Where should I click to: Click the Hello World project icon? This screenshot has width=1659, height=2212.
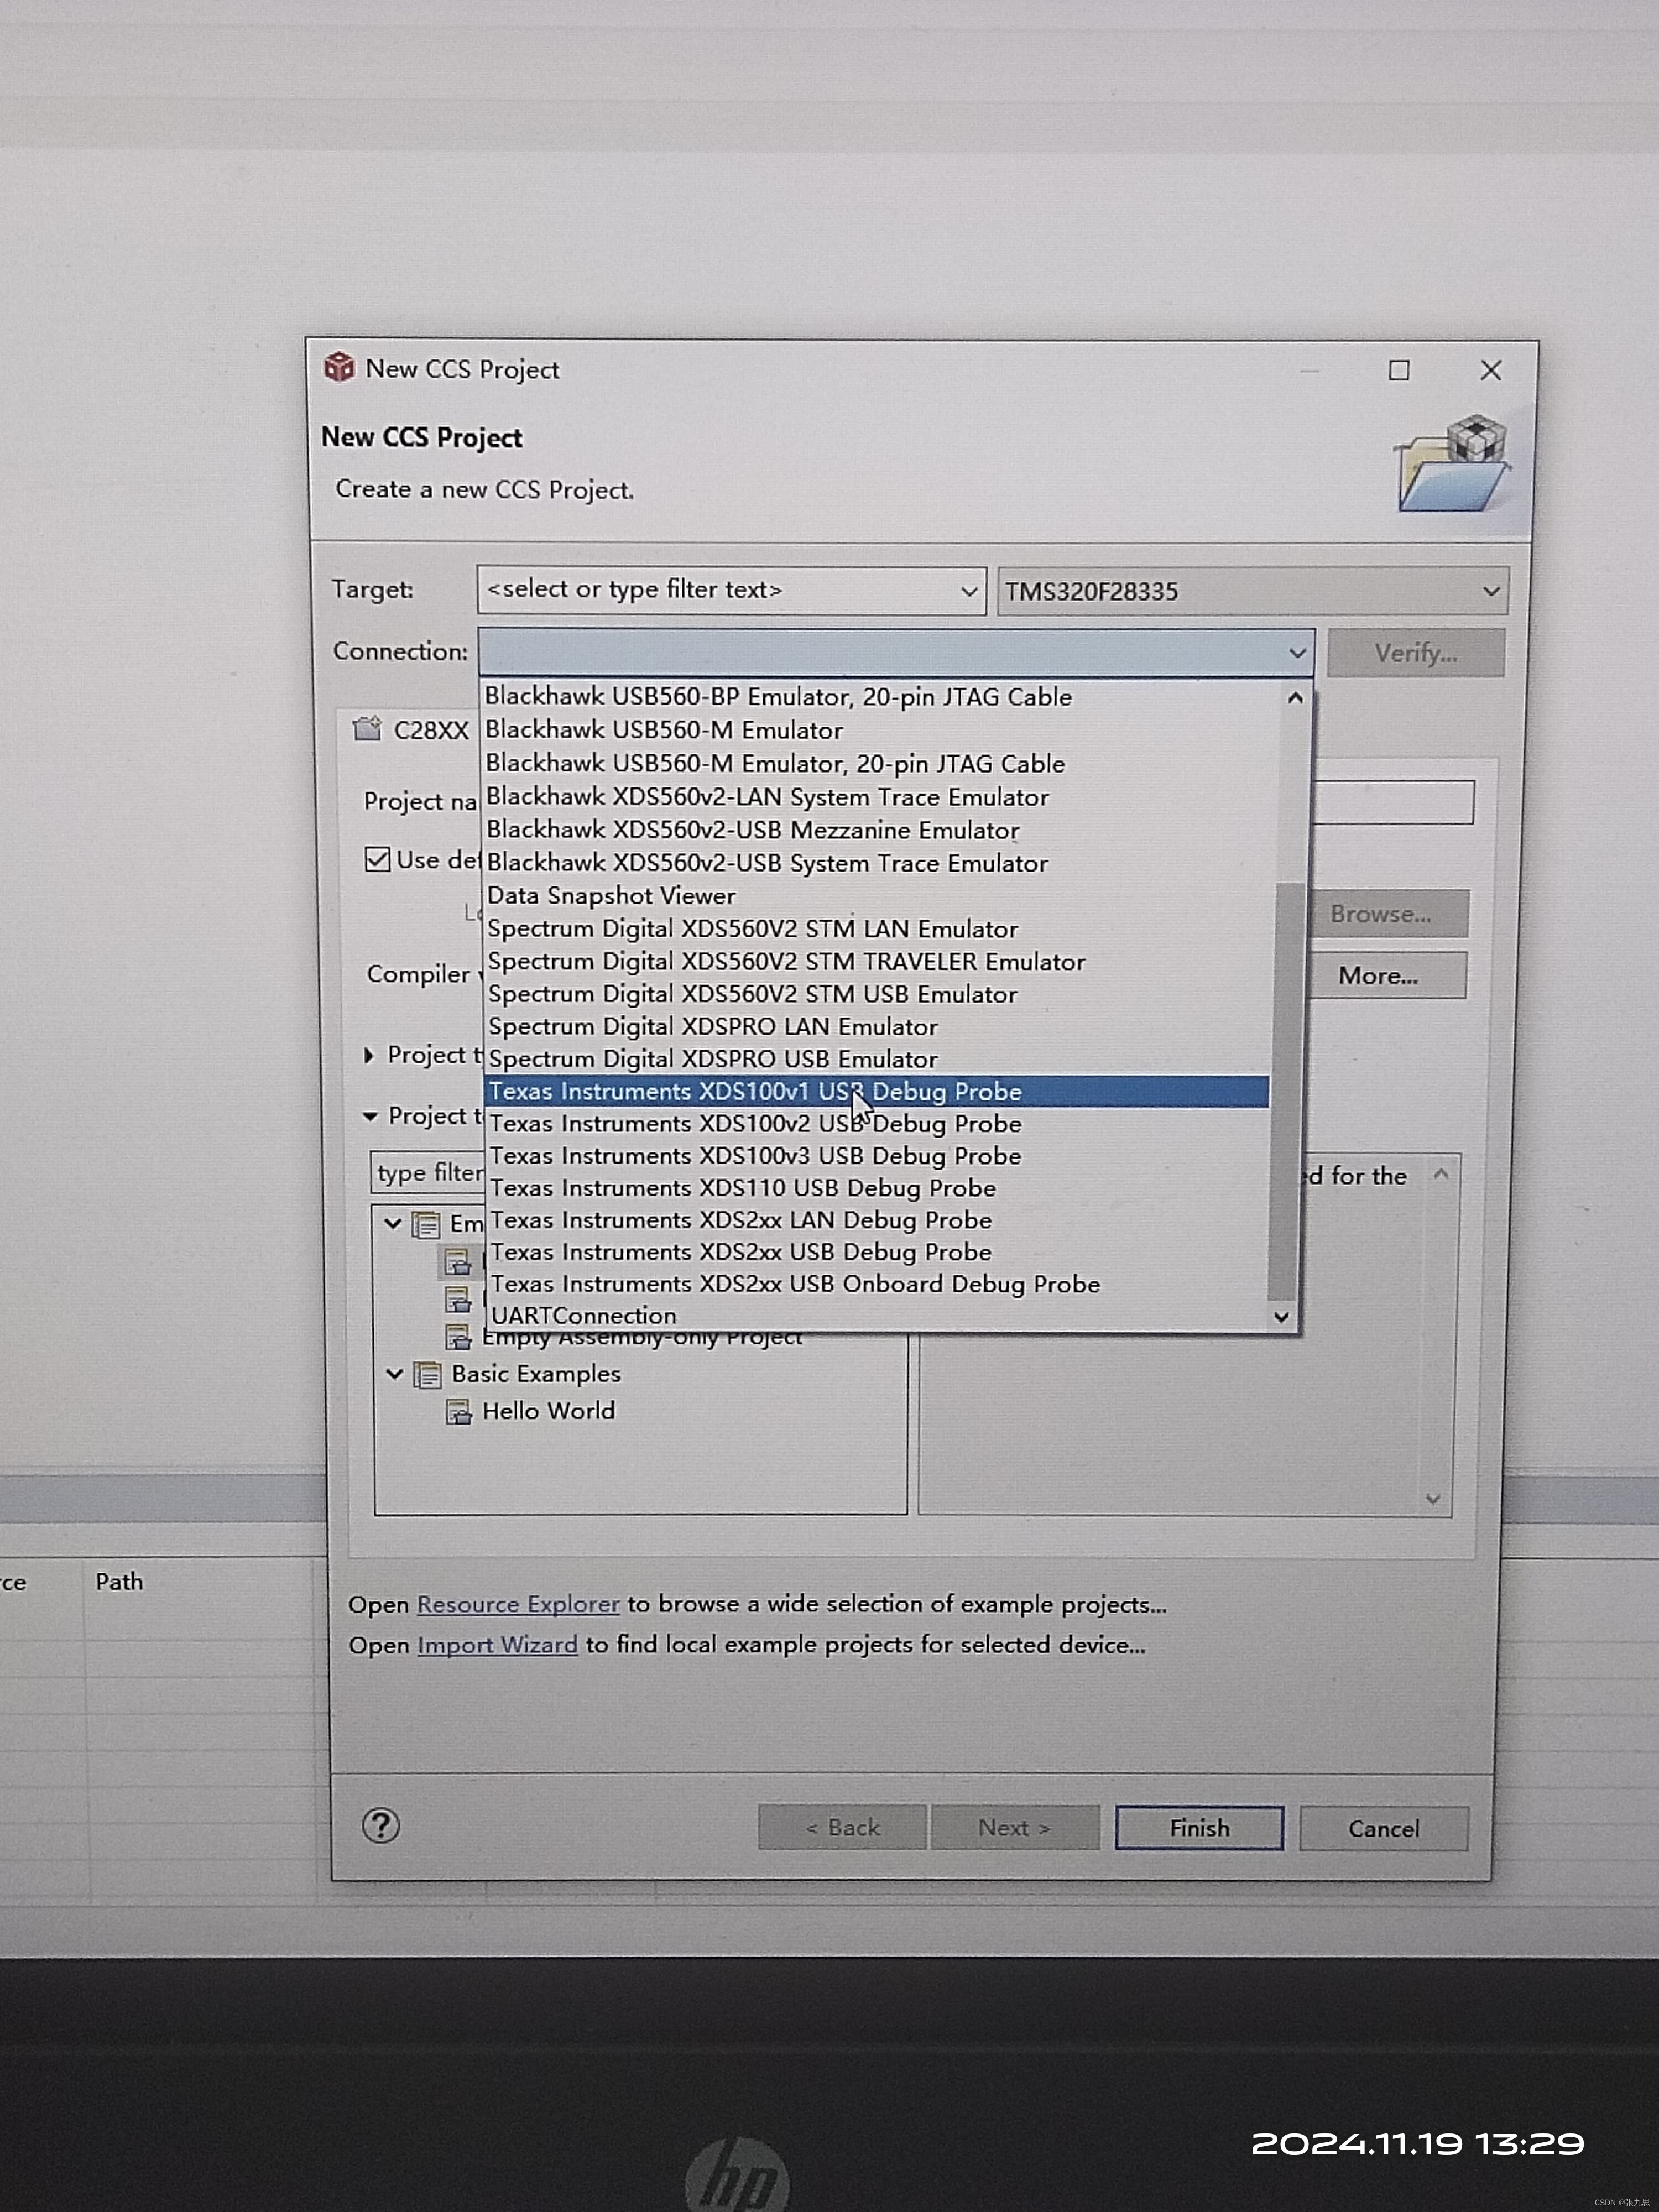tap(458, 1412)
